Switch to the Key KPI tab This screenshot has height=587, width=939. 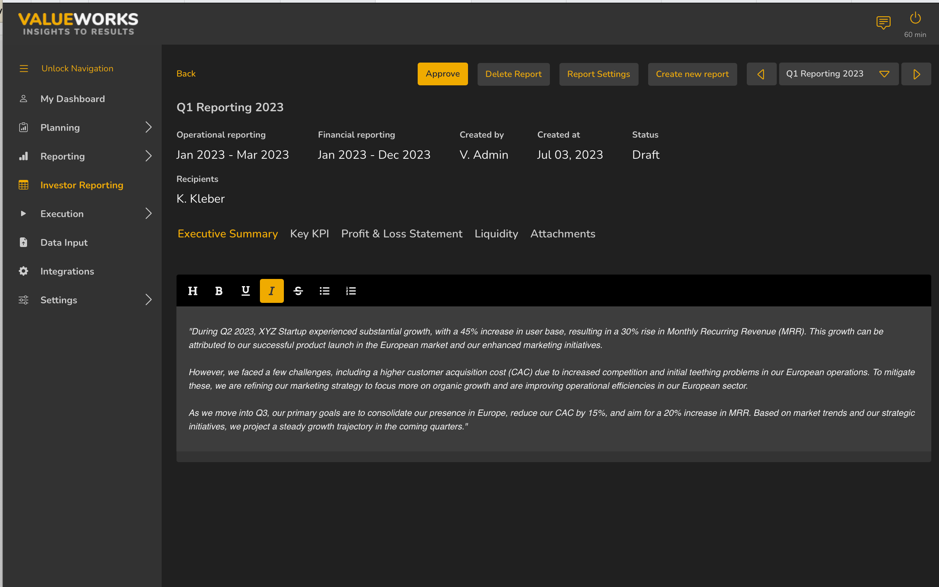(309, 234)
